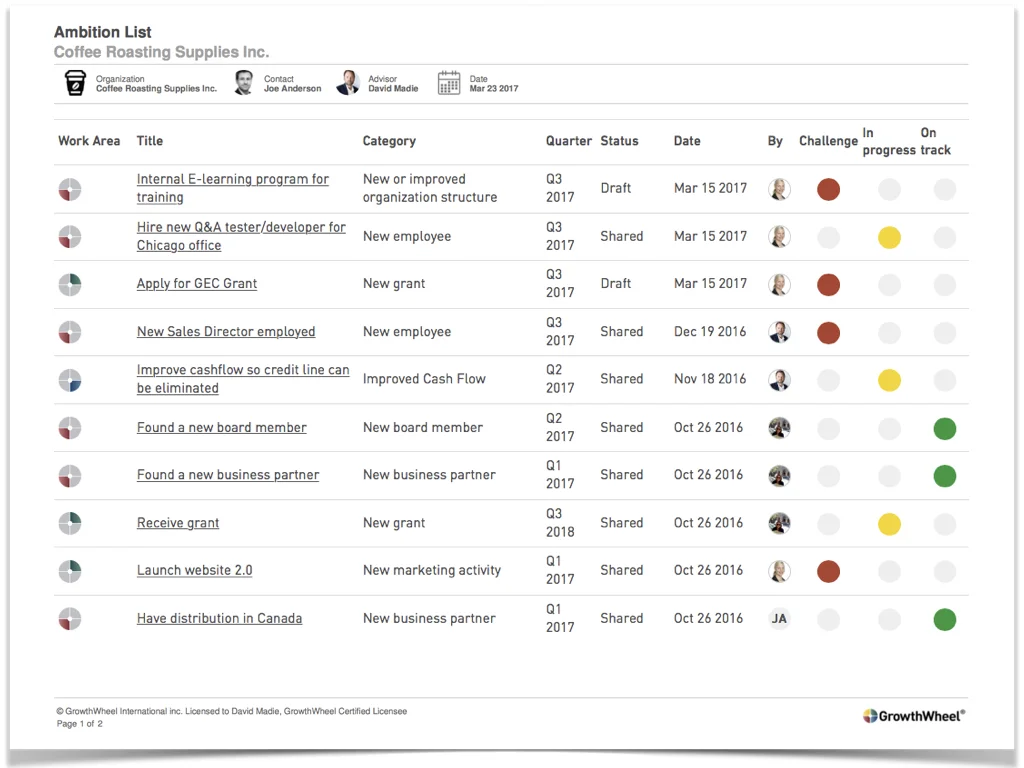Select red Challenge dot for Launch website 2.0
Viewport: 1024px width, 768px height.
click(x=828, y=571)
